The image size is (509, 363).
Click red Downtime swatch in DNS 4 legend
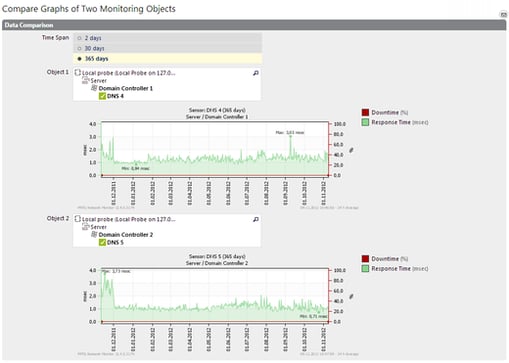tap(365, 112)
